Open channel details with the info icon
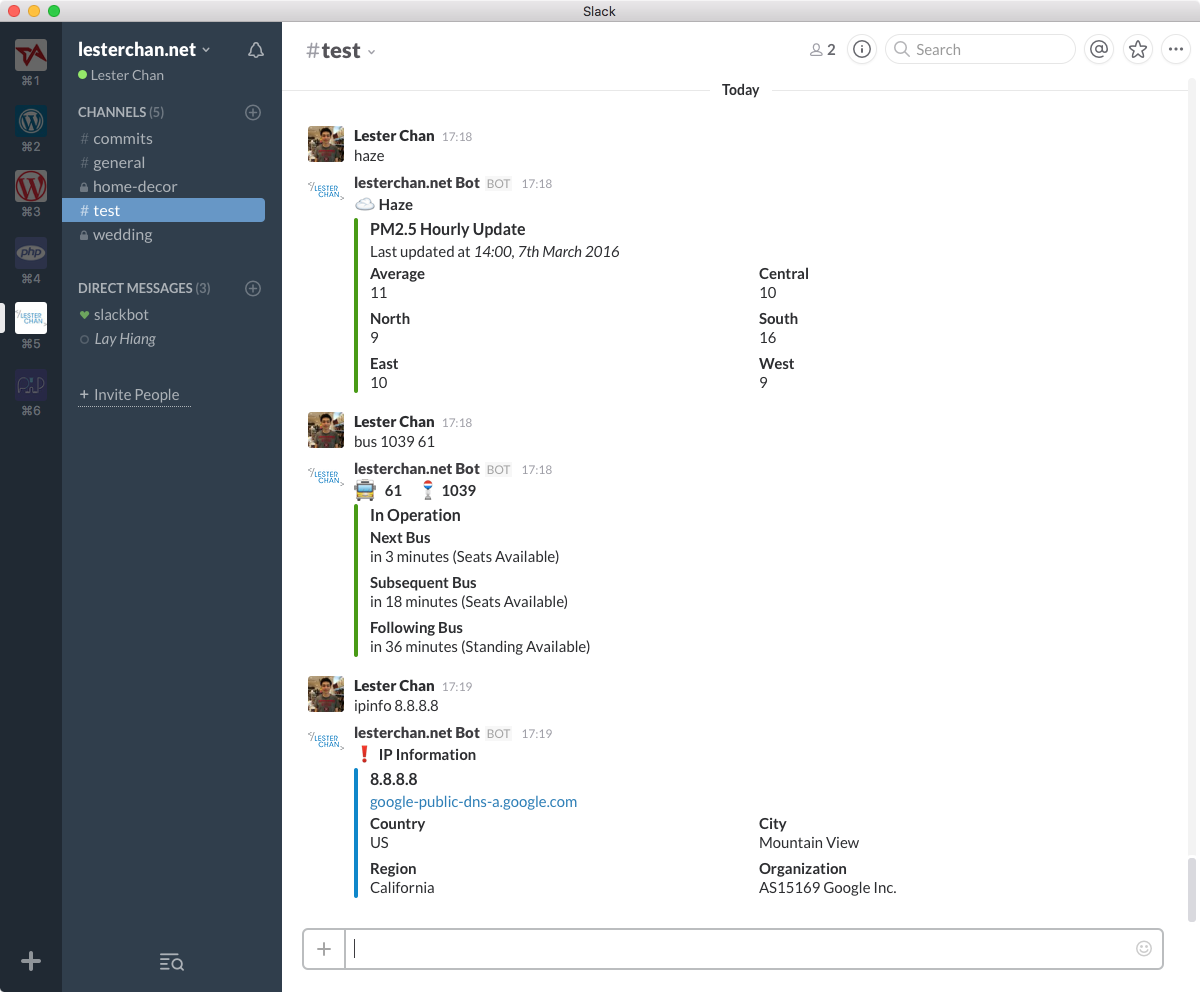 click(861, 48)
